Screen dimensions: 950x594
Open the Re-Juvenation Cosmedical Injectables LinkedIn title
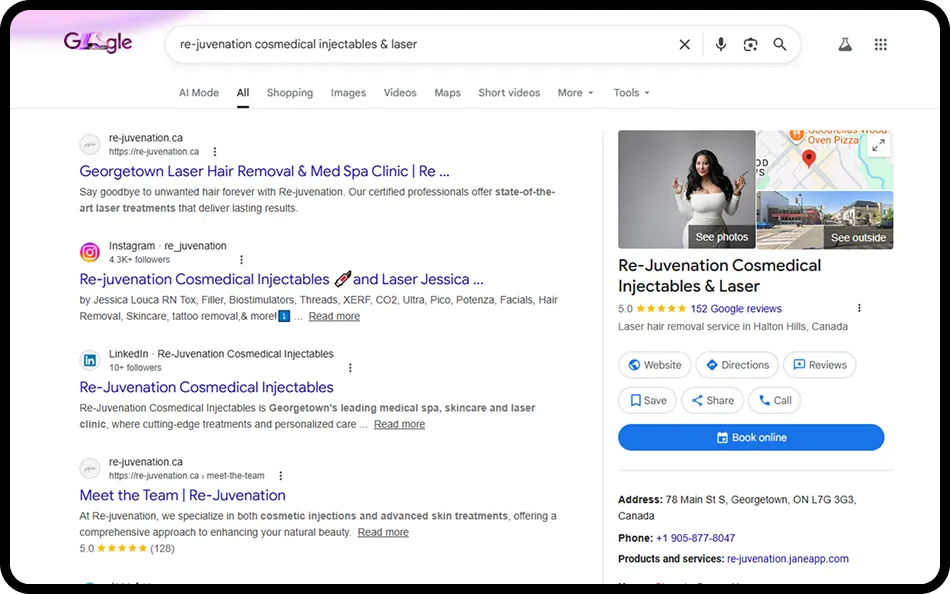207,387
